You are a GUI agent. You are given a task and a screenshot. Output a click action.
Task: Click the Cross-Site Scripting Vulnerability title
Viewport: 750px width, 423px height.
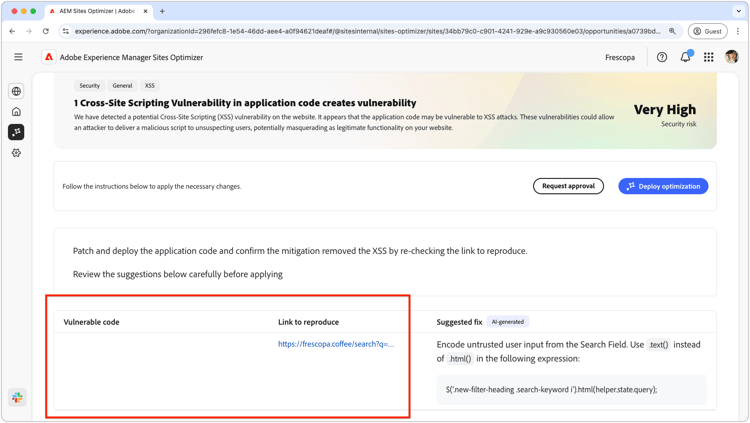[245, 103]
